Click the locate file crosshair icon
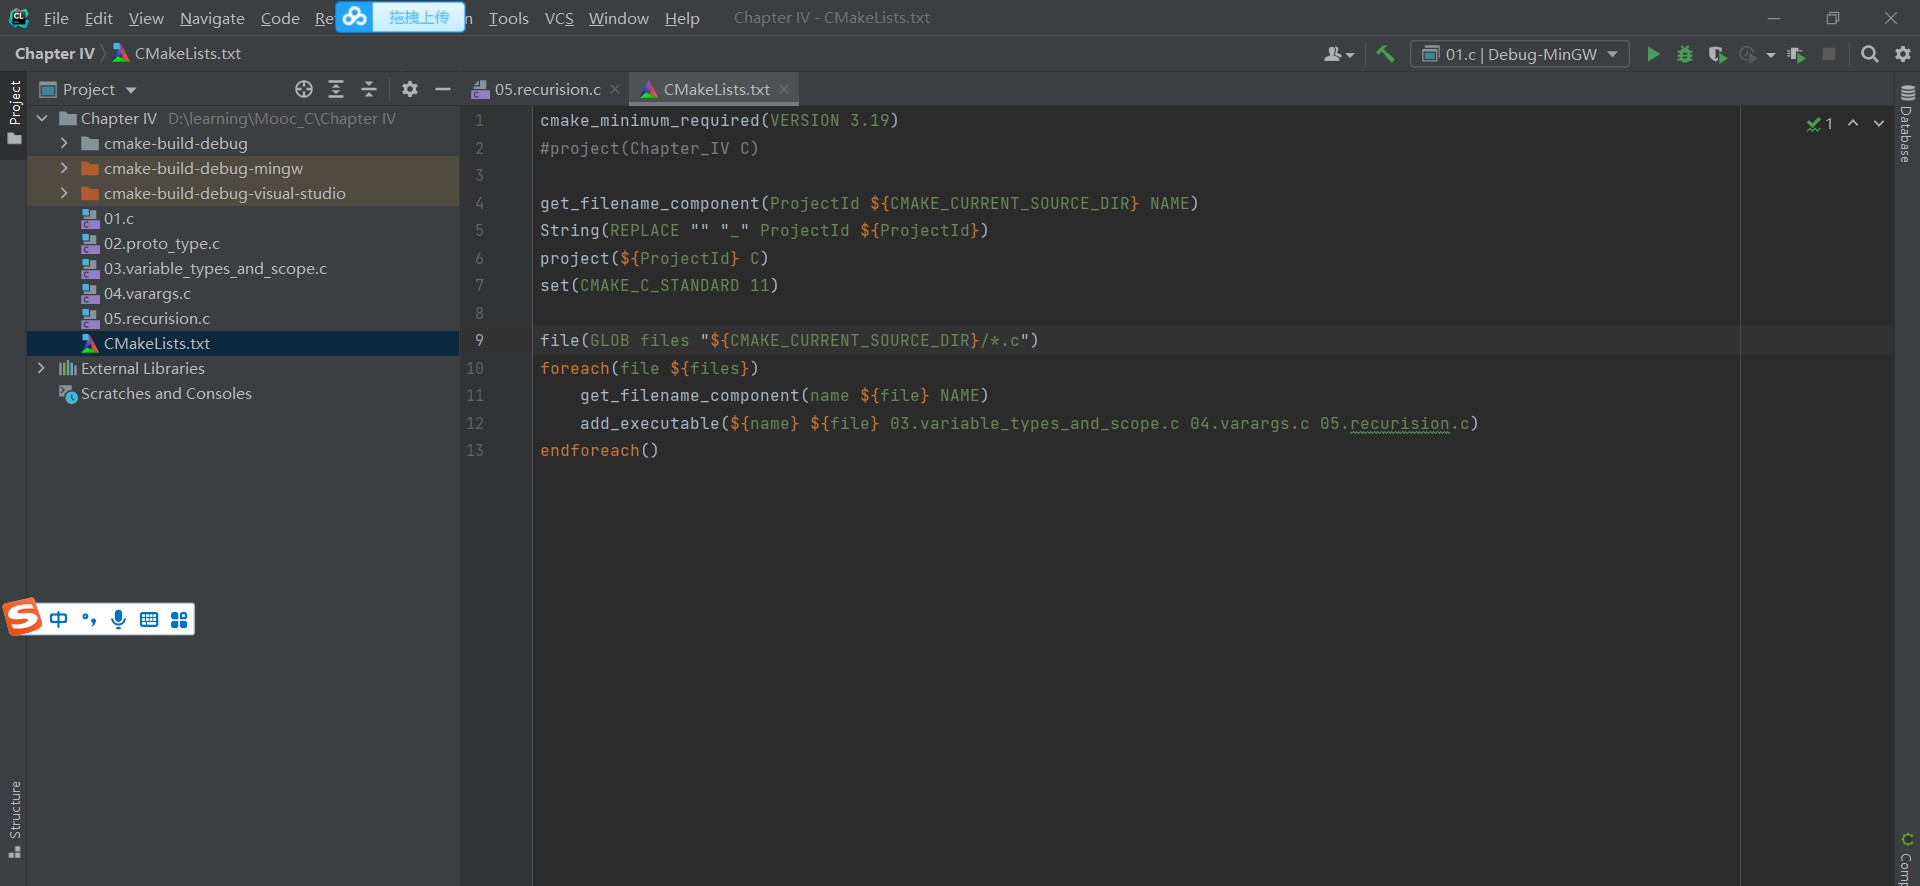Image resolution: width=1920 pixels, height=886 pixels. click(x=304, y=89)
